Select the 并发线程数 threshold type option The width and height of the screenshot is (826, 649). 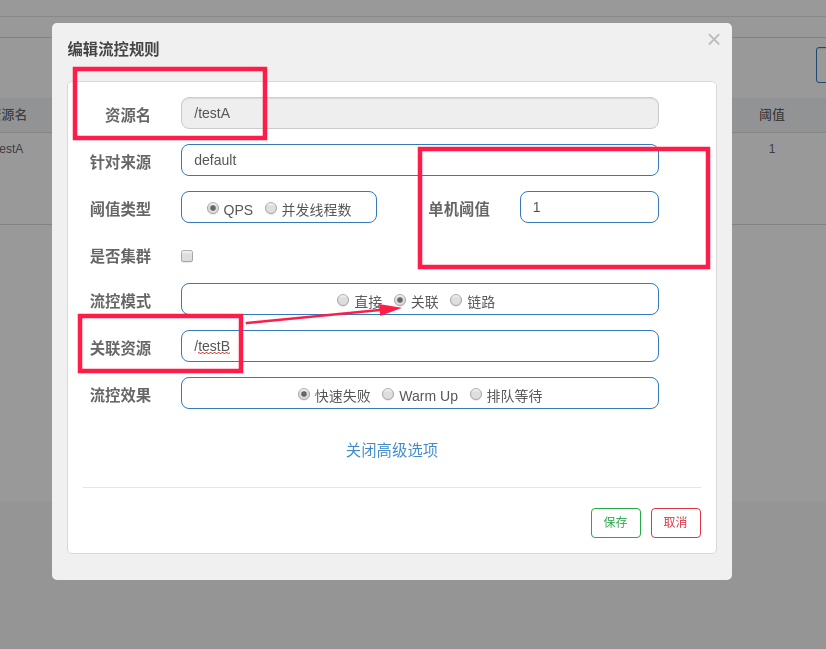tap(271, 208)
